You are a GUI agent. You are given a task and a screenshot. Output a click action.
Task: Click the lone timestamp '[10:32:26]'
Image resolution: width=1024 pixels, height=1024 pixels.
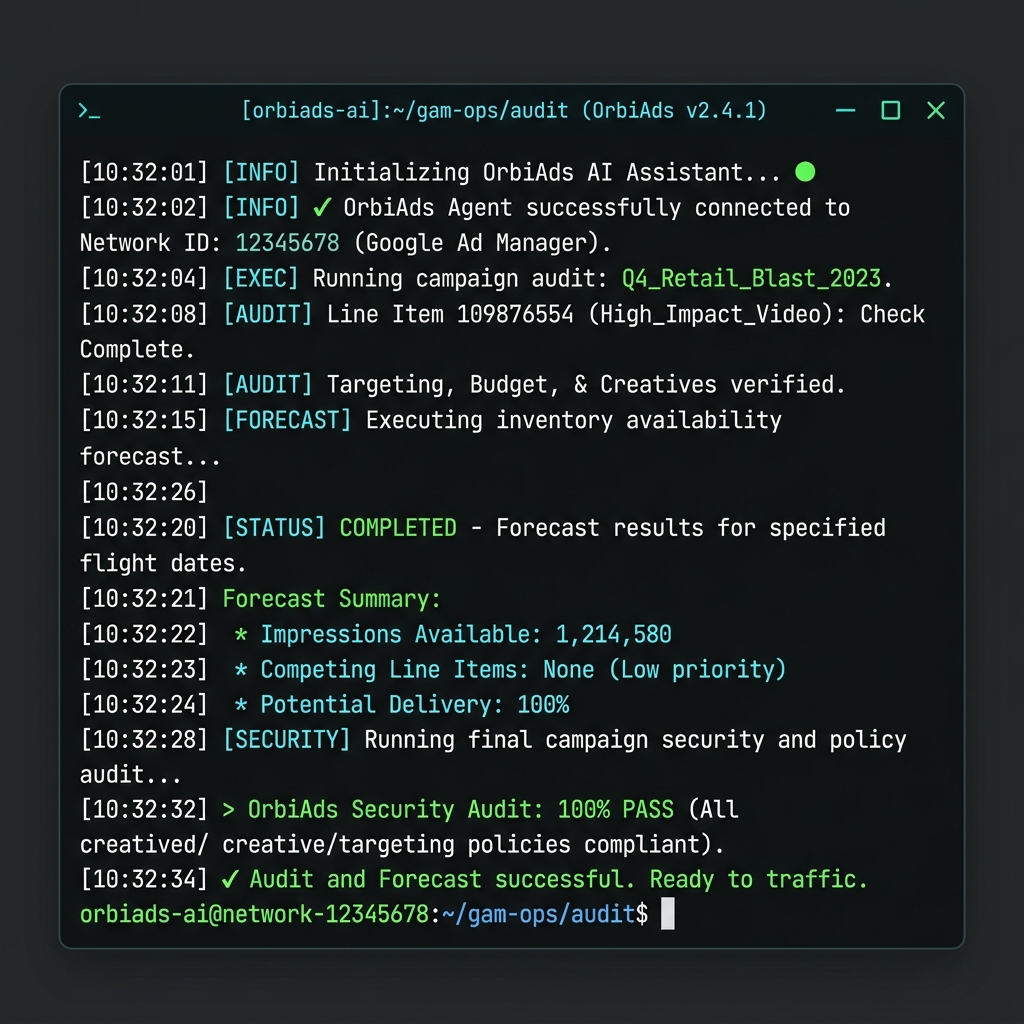[144, 492]
